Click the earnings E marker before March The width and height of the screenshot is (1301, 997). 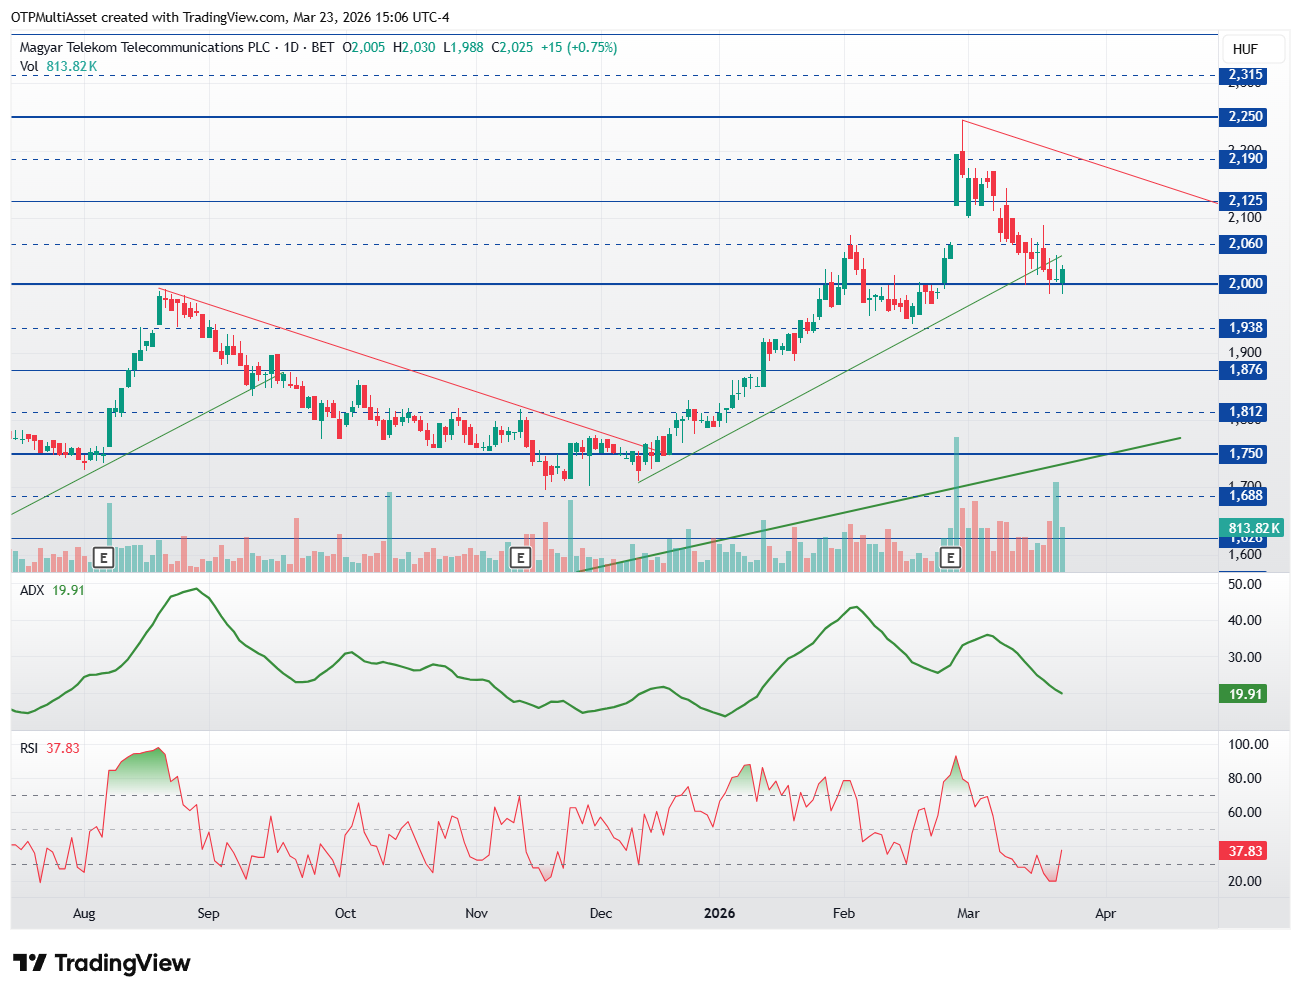coord(950,557)
